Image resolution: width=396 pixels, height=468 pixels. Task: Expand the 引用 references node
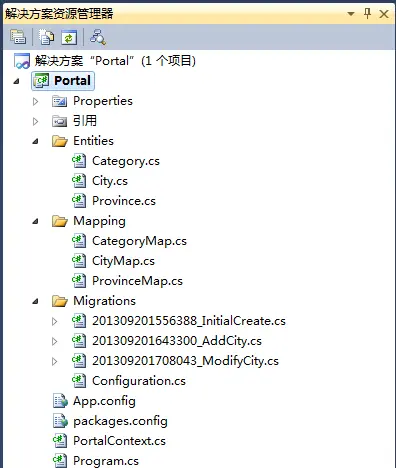tap(35, 121)
